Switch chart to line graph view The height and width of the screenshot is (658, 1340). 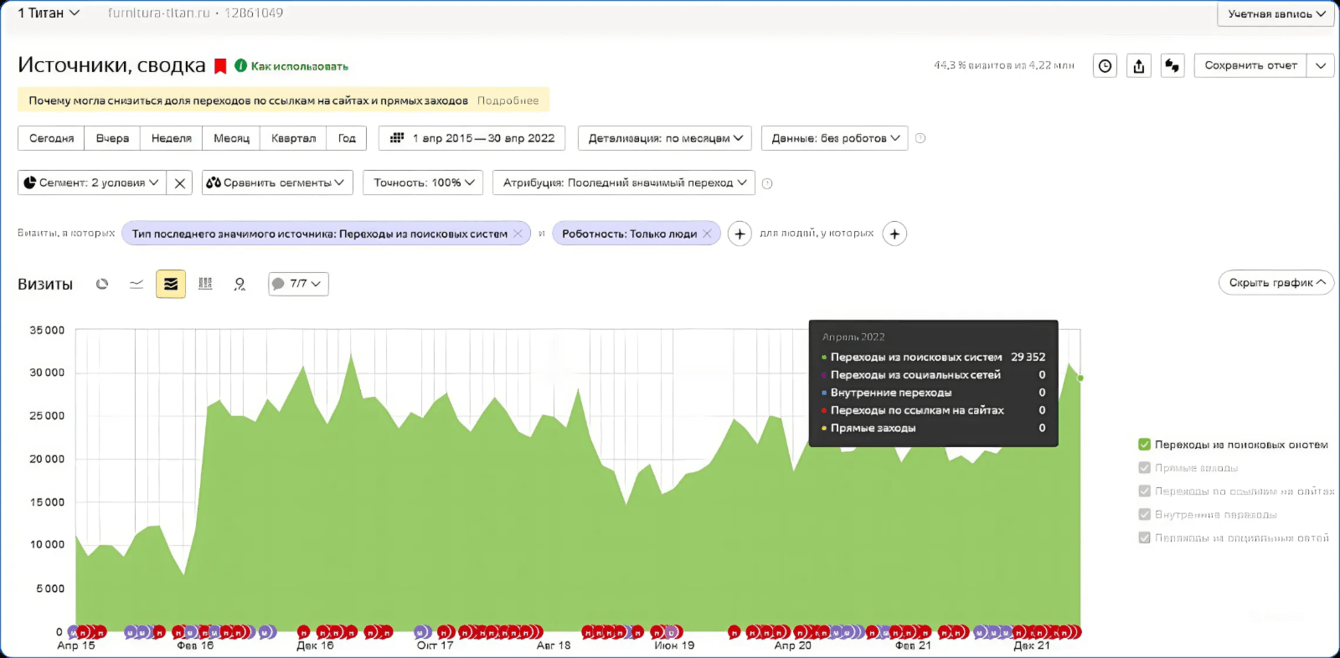136,284
